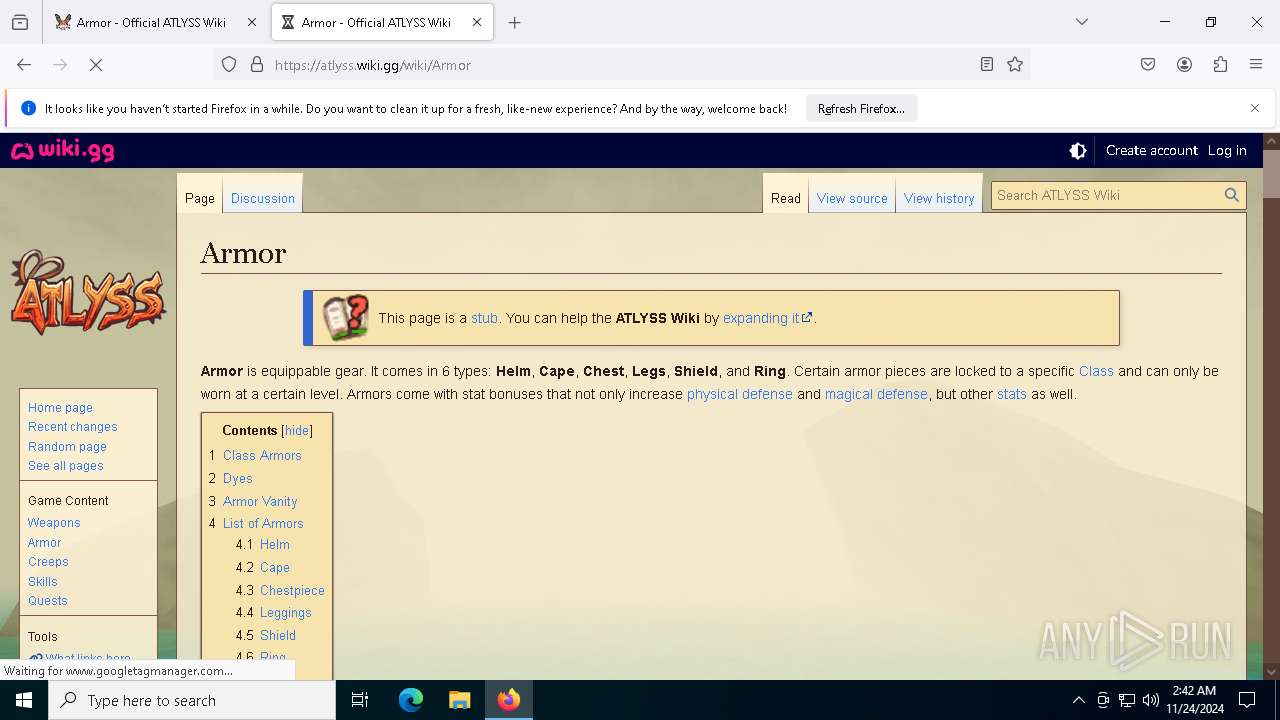
Task: Open the Firefox application menu (hamburger)
Action: 1256,64
